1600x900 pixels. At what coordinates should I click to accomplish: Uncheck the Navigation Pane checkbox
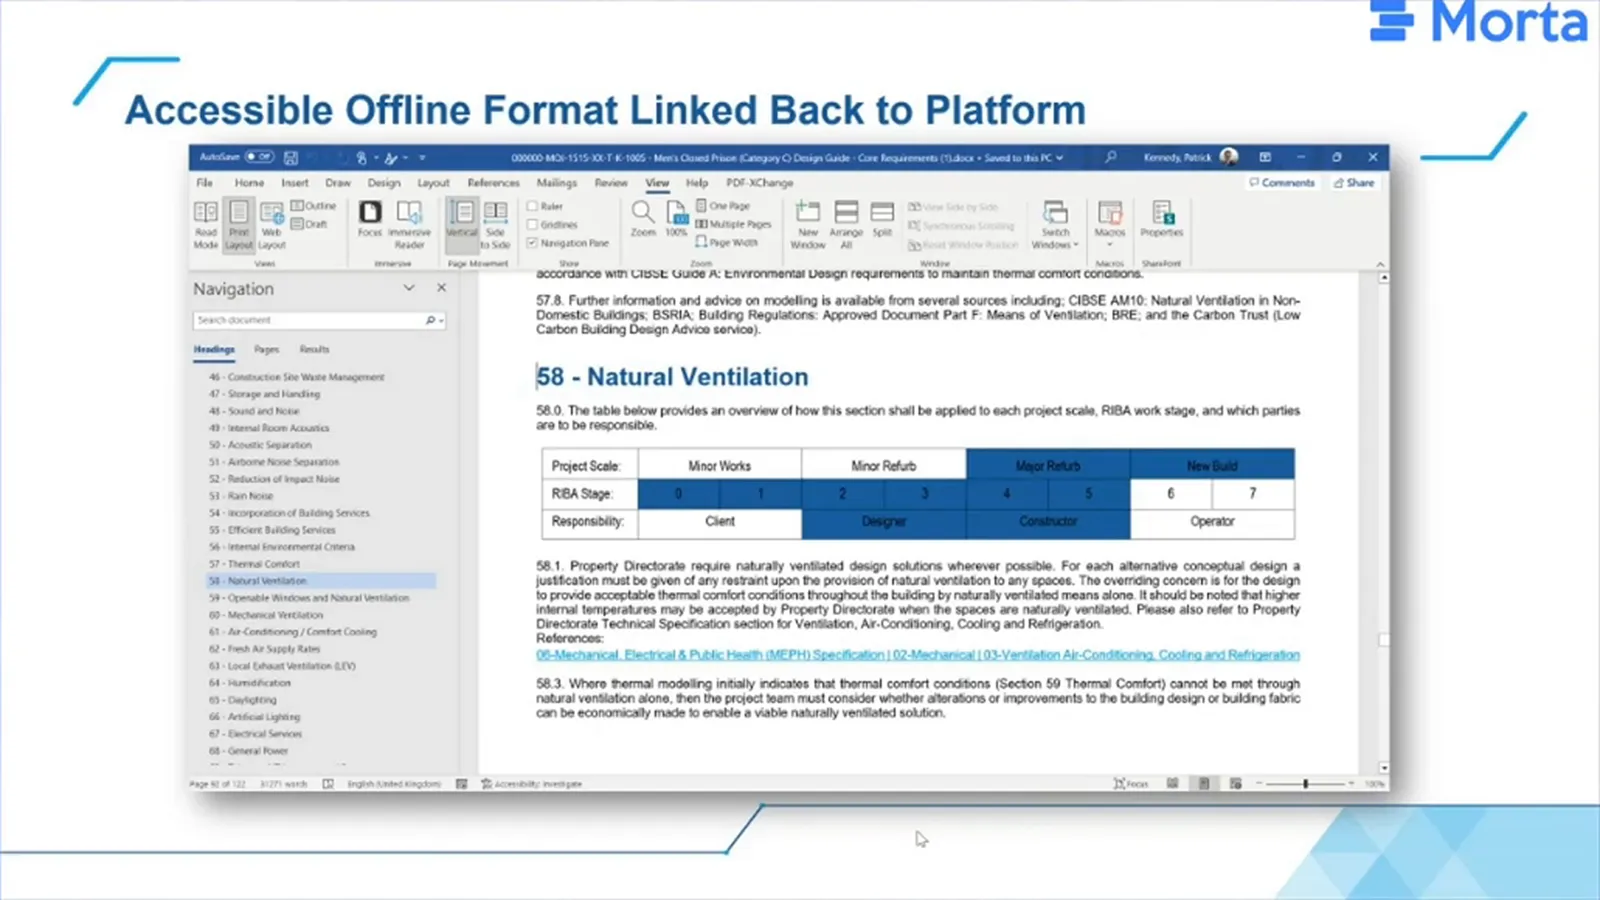tap(533, 242)
